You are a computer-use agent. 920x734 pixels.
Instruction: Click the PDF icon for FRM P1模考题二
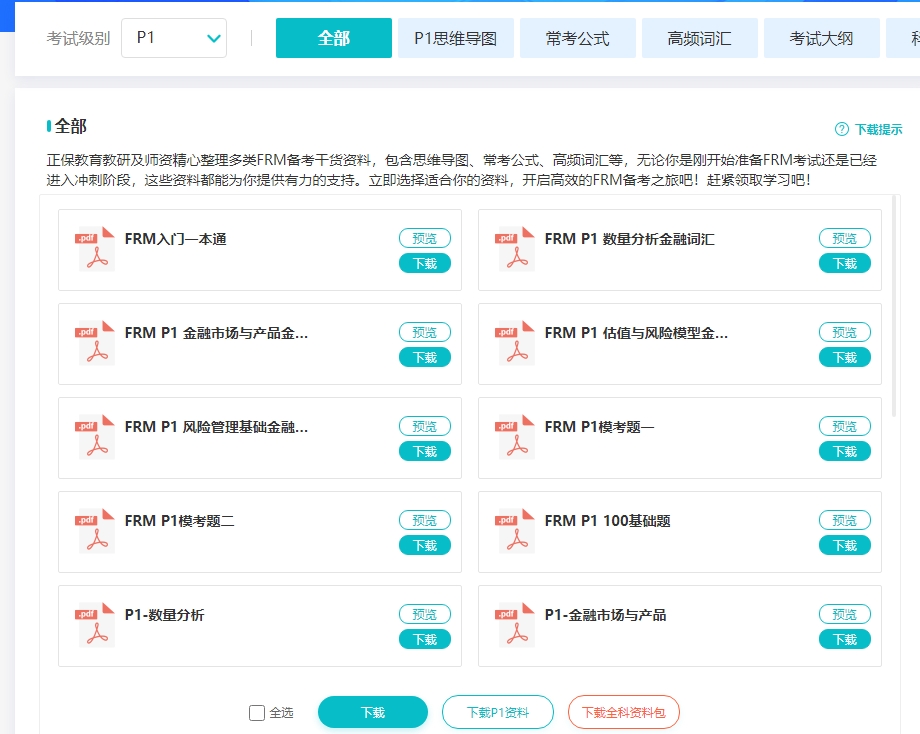tap(95, 531)
